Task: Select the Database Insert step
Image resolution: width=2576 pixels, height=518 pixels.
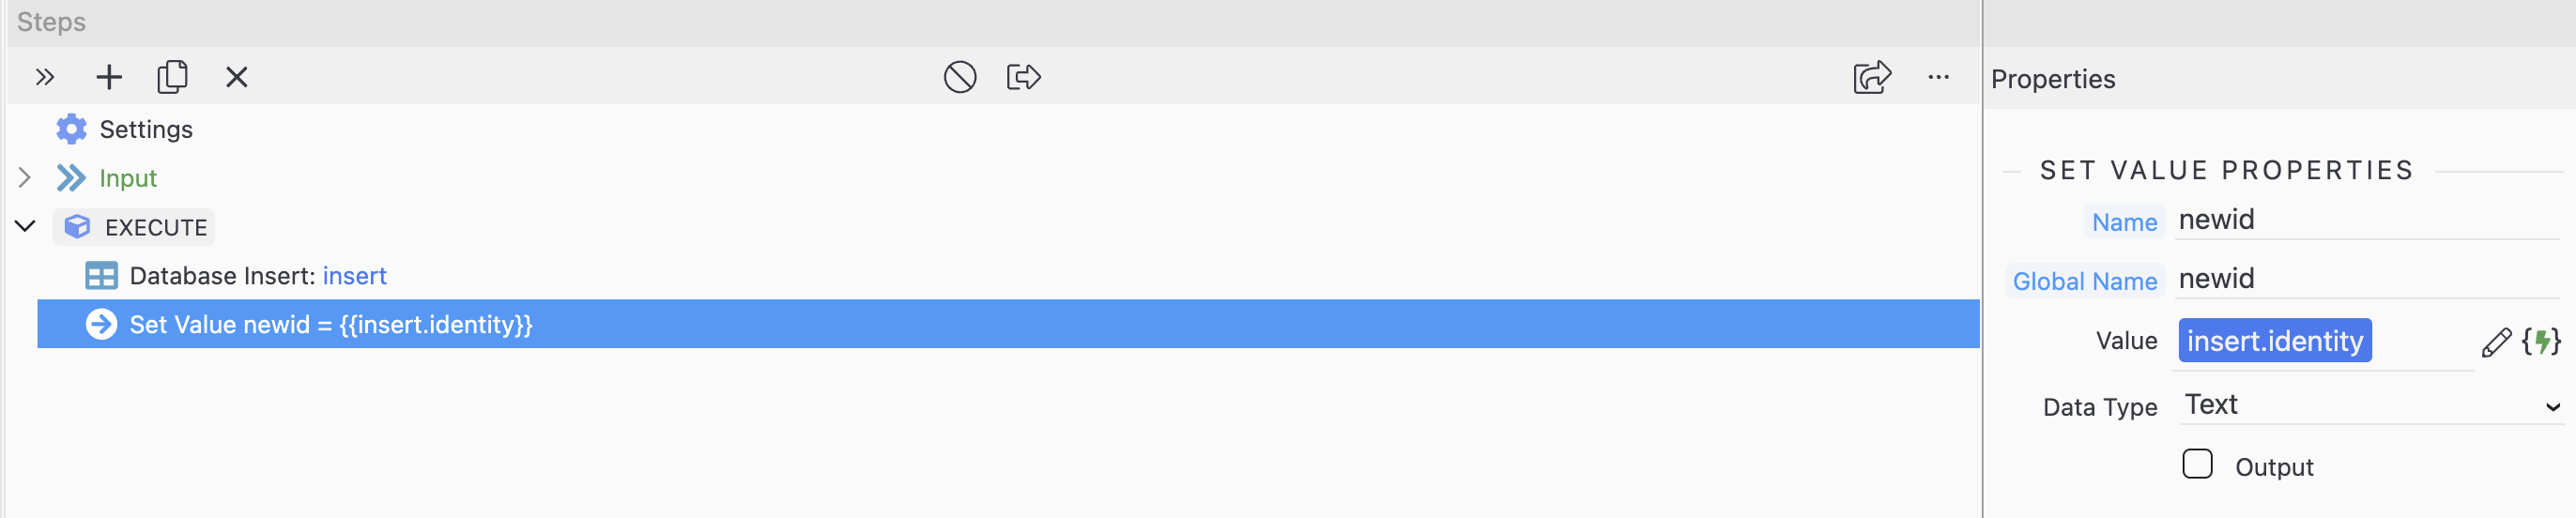Action: tap(257, 276)
